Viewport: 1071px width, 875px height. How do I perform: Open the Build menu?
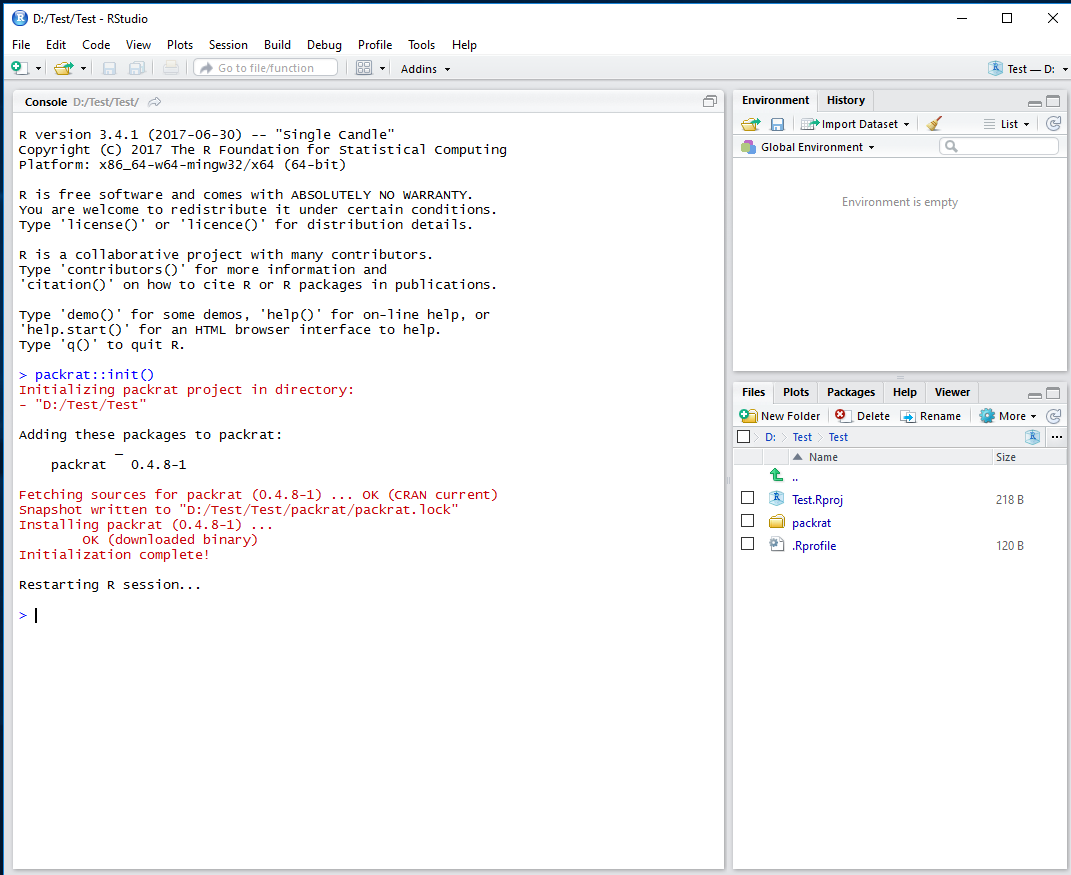[x=277, y=44]
